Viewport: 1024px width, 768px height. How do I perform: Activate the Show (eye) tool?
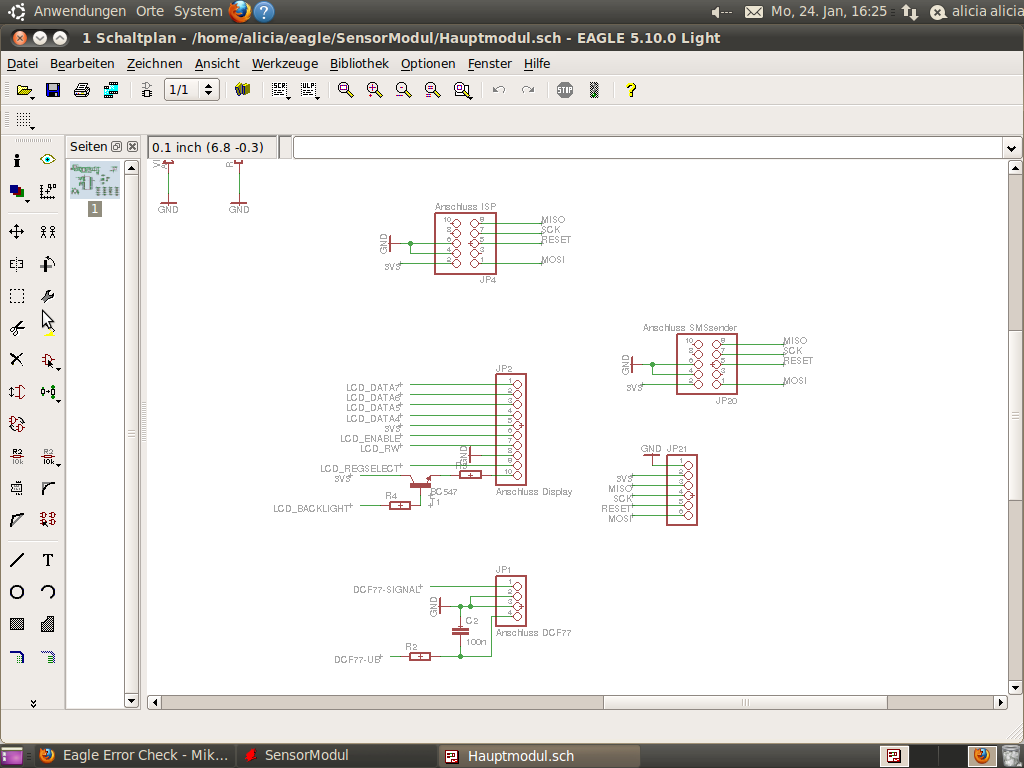coord(48,160)
